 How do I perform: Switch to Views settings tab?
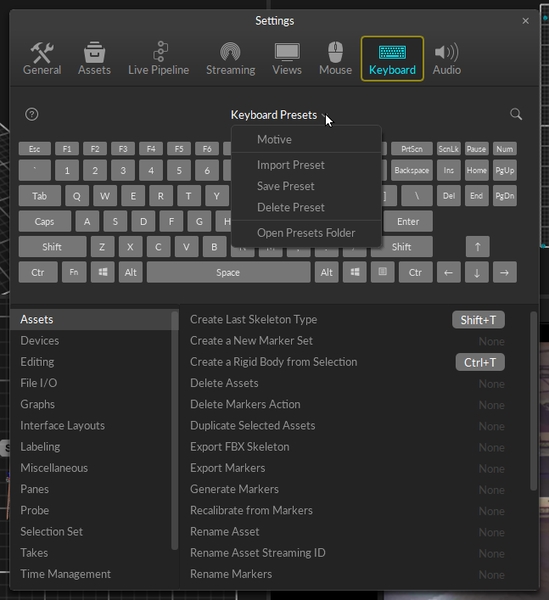tap(287, 59)
